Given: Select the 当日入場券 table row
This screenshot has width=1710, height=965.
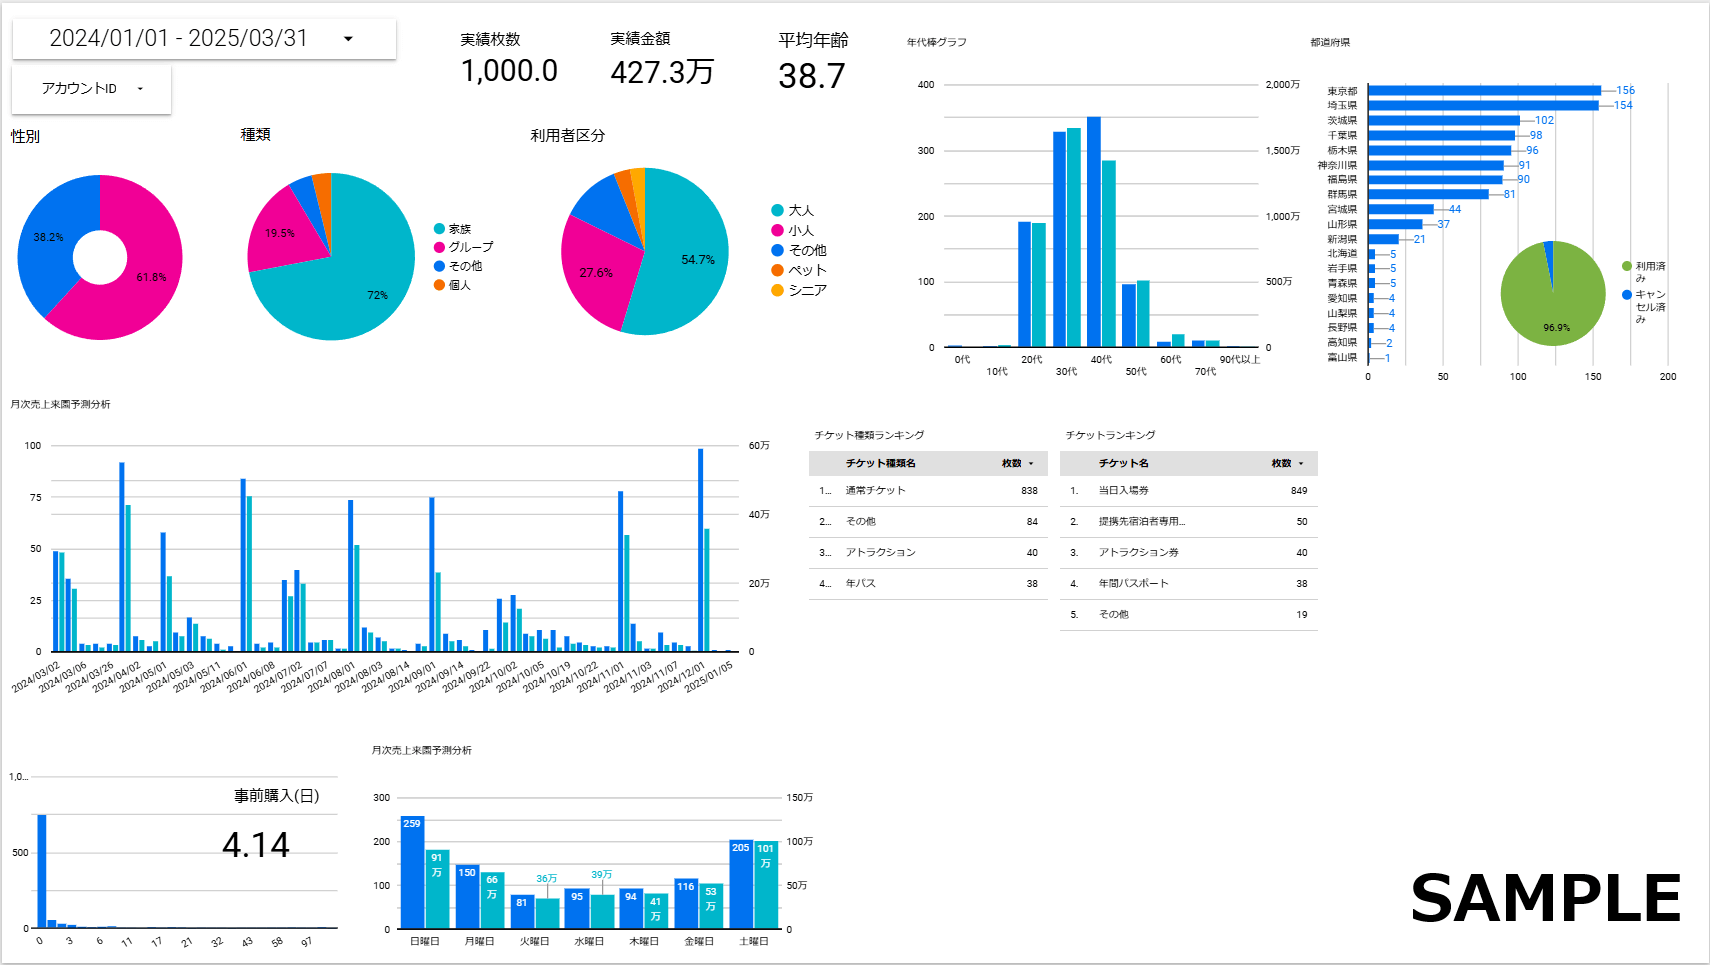Looking at the screenshot, I should click(x=1188, y=491).
